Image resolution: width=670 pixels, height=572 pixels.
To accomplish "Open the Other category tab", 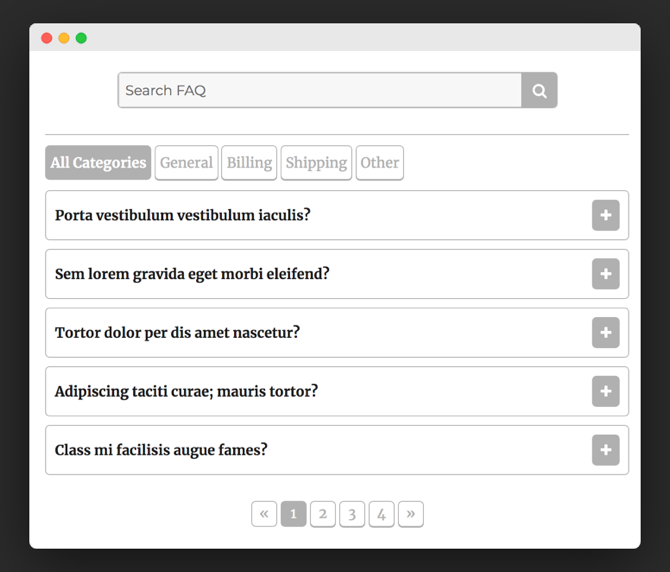I will pyautogui.click(x=379, y=163).
